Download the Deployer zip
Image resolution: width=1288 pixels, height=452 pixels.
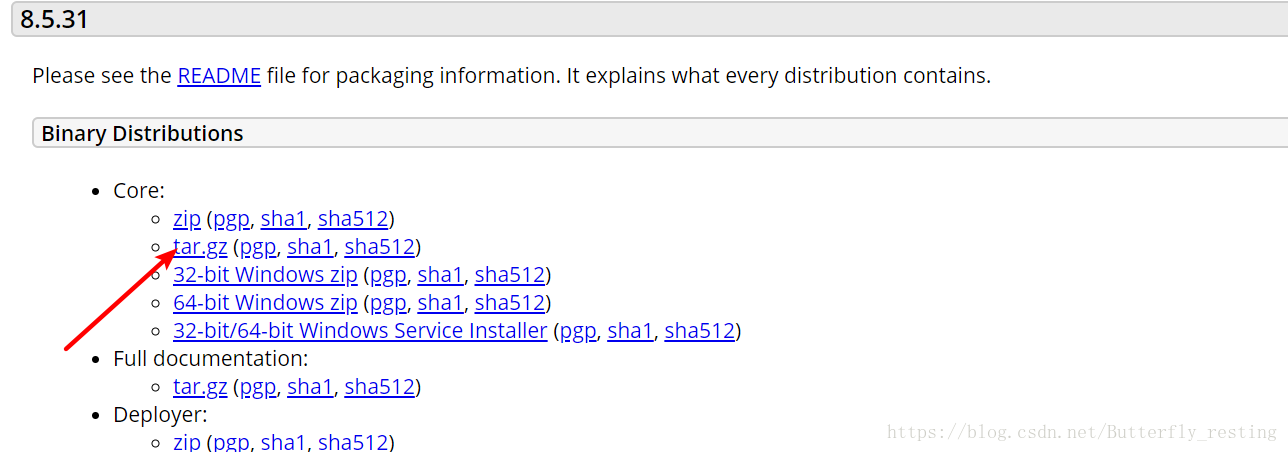187,442
